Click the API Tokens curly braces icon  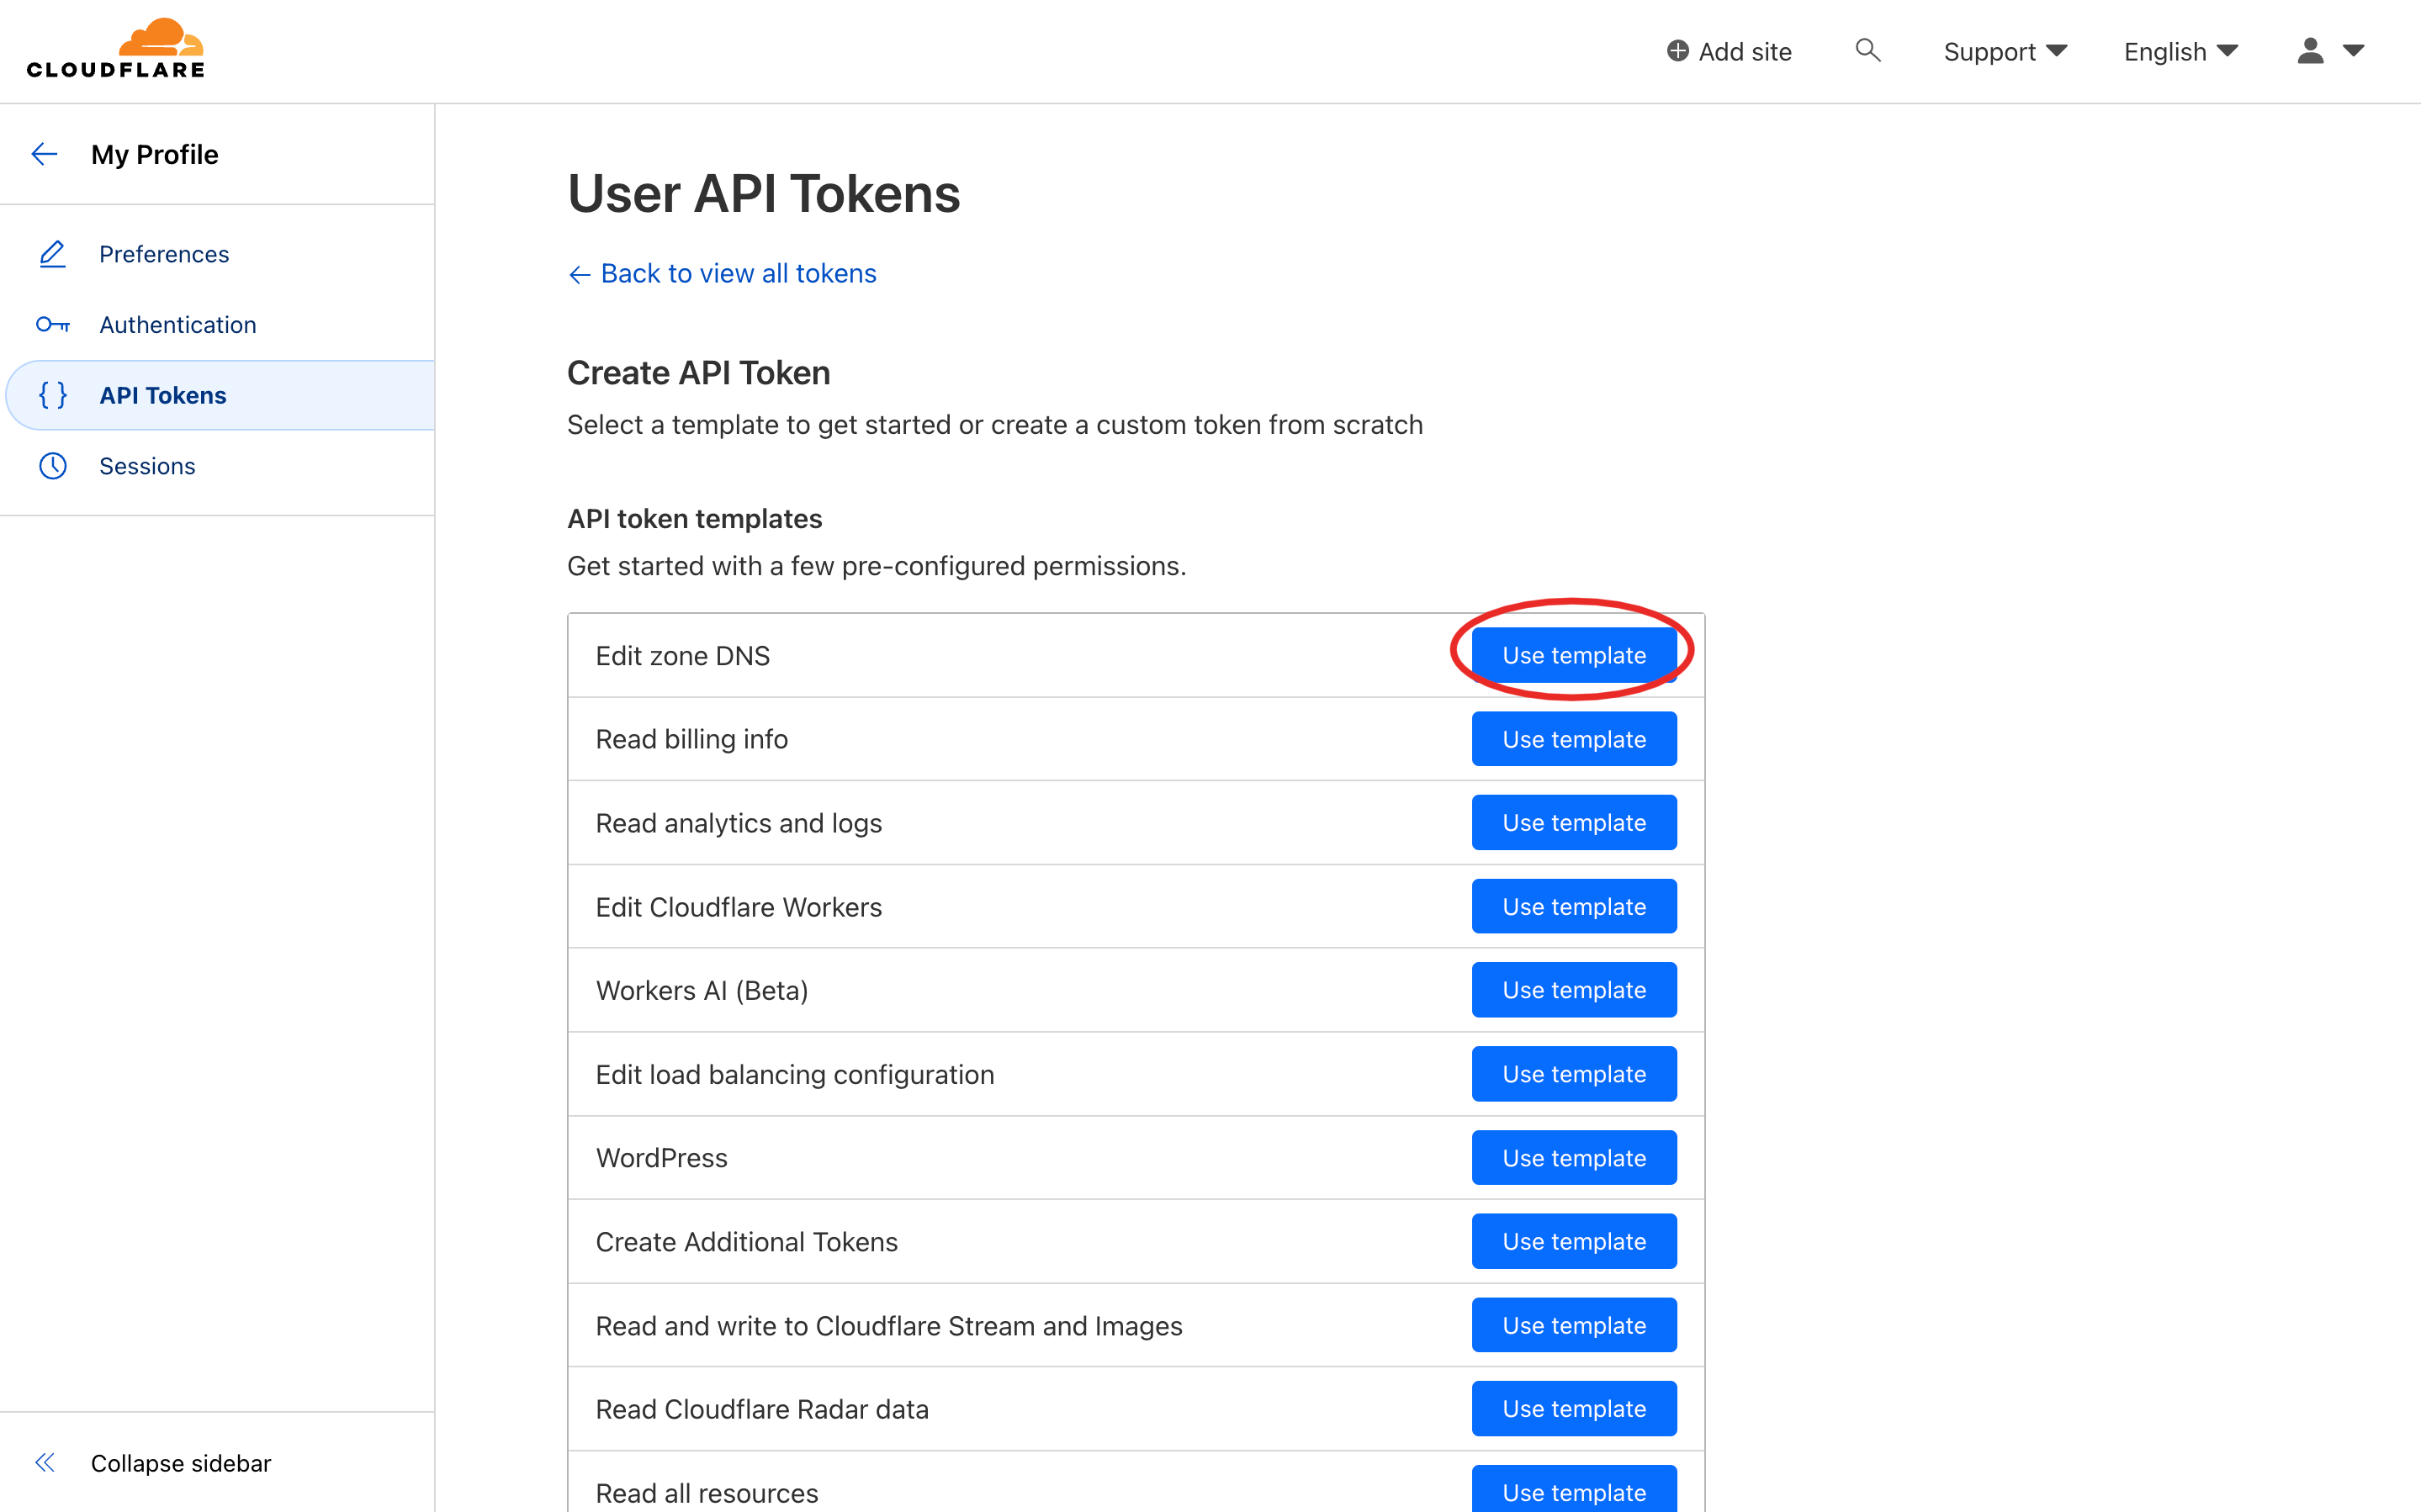coord(52,395)
